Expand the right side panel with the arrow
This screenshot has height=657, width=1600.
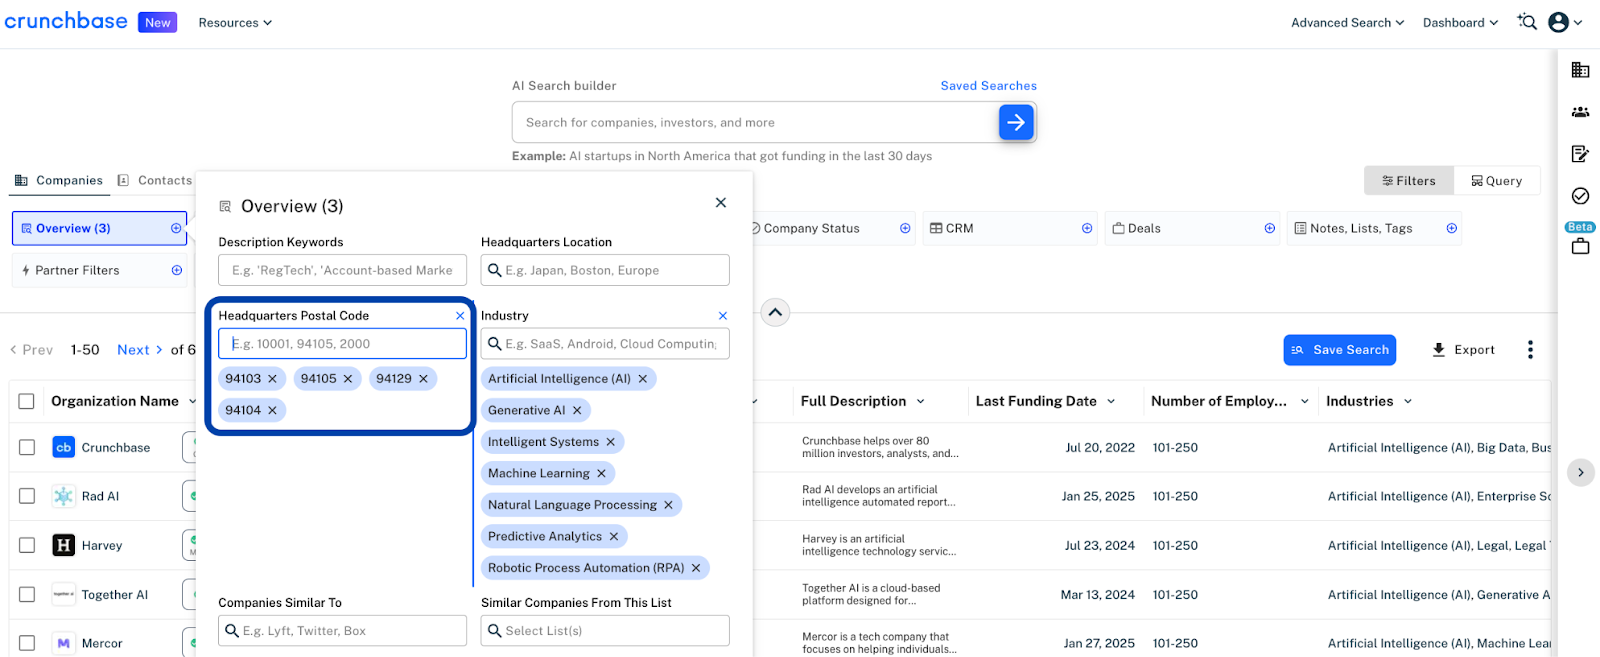[x=1581, y=472]
